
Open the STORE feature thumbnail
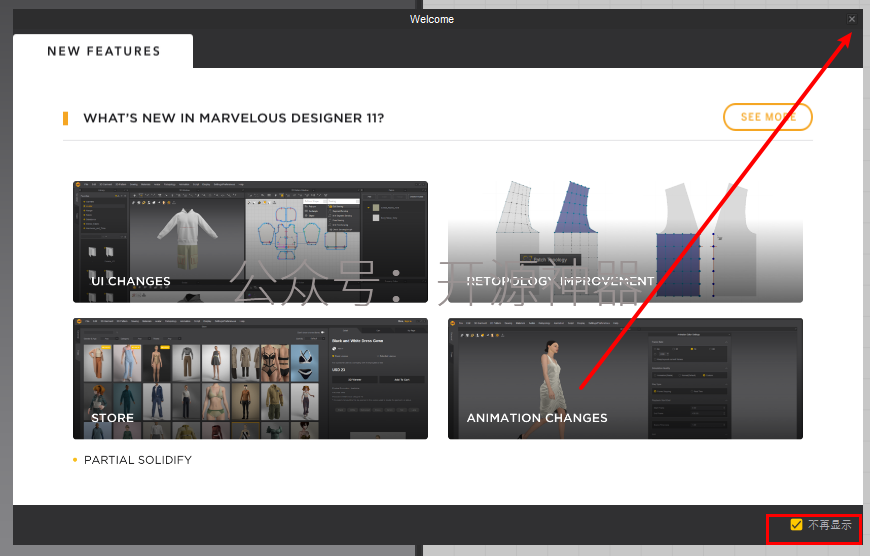250,378
